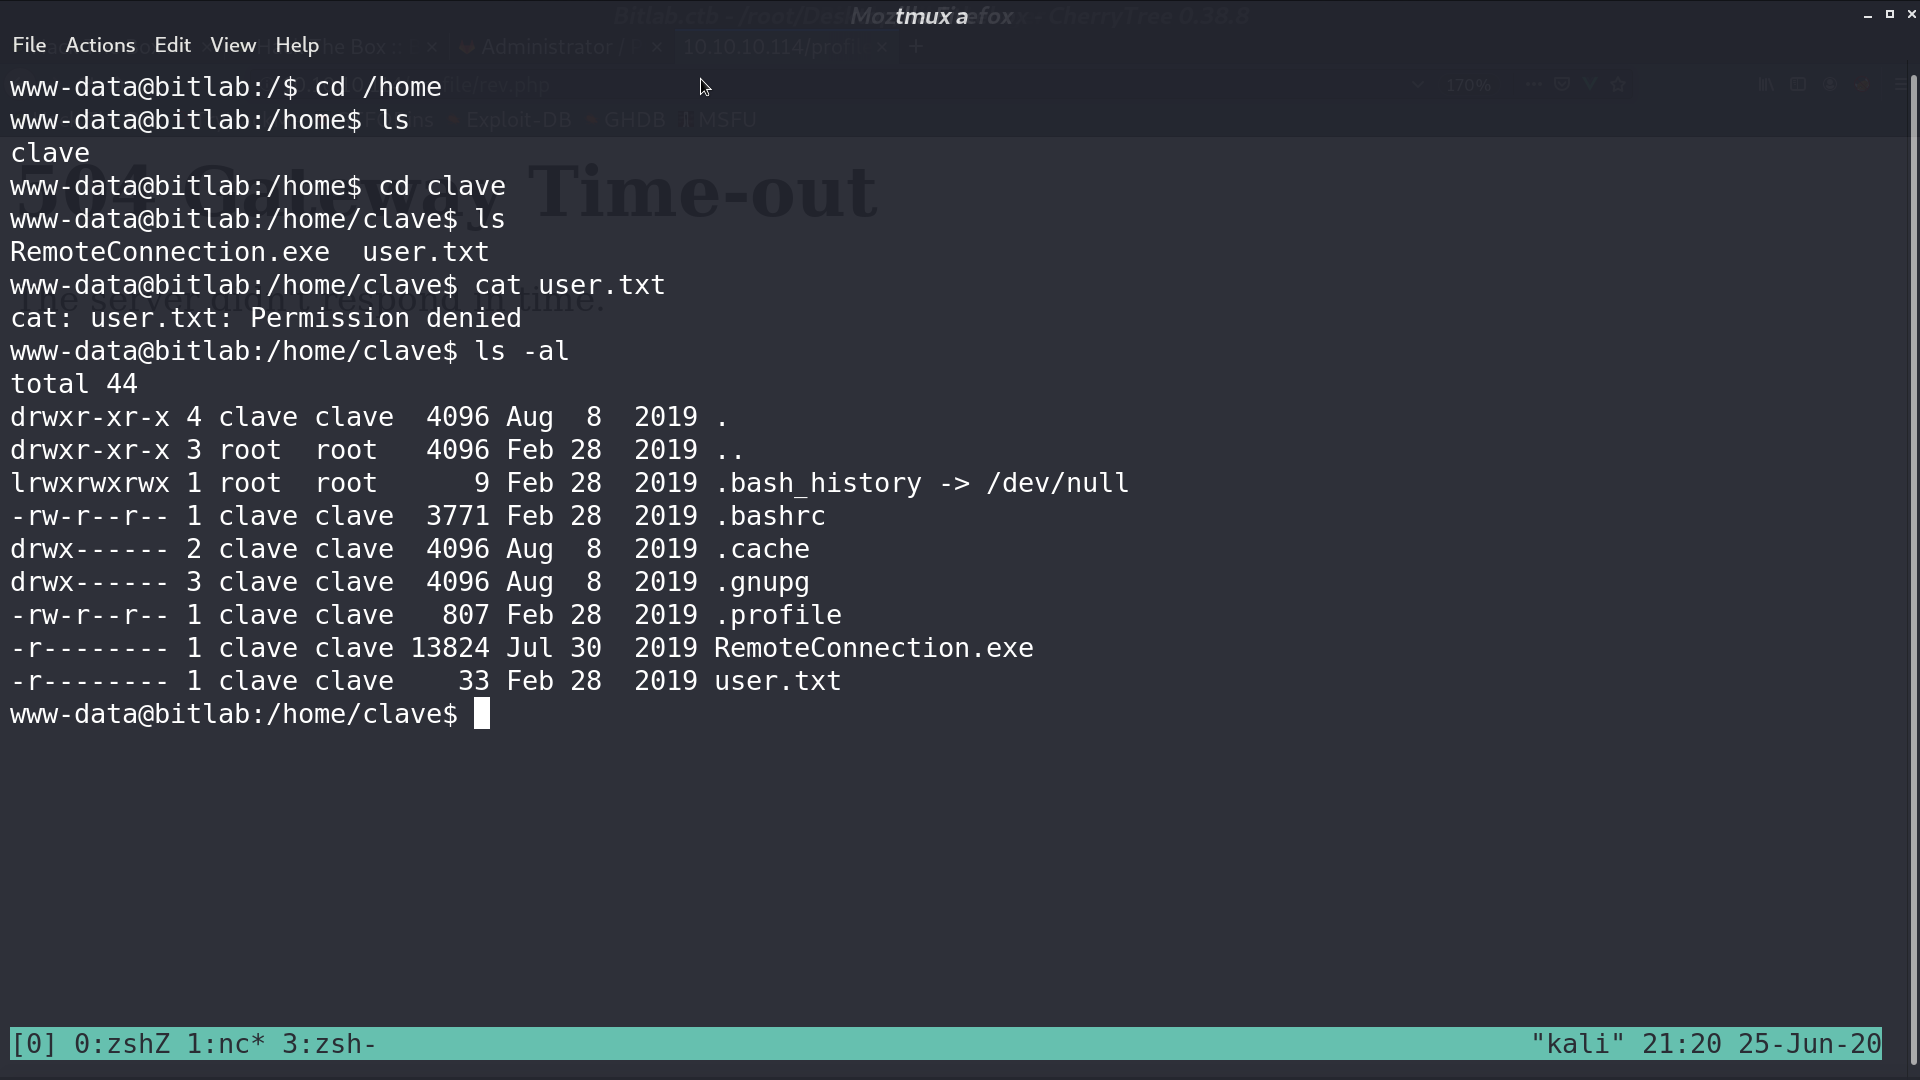Maximize the tmux terminal window

(x=1890, y=14)
